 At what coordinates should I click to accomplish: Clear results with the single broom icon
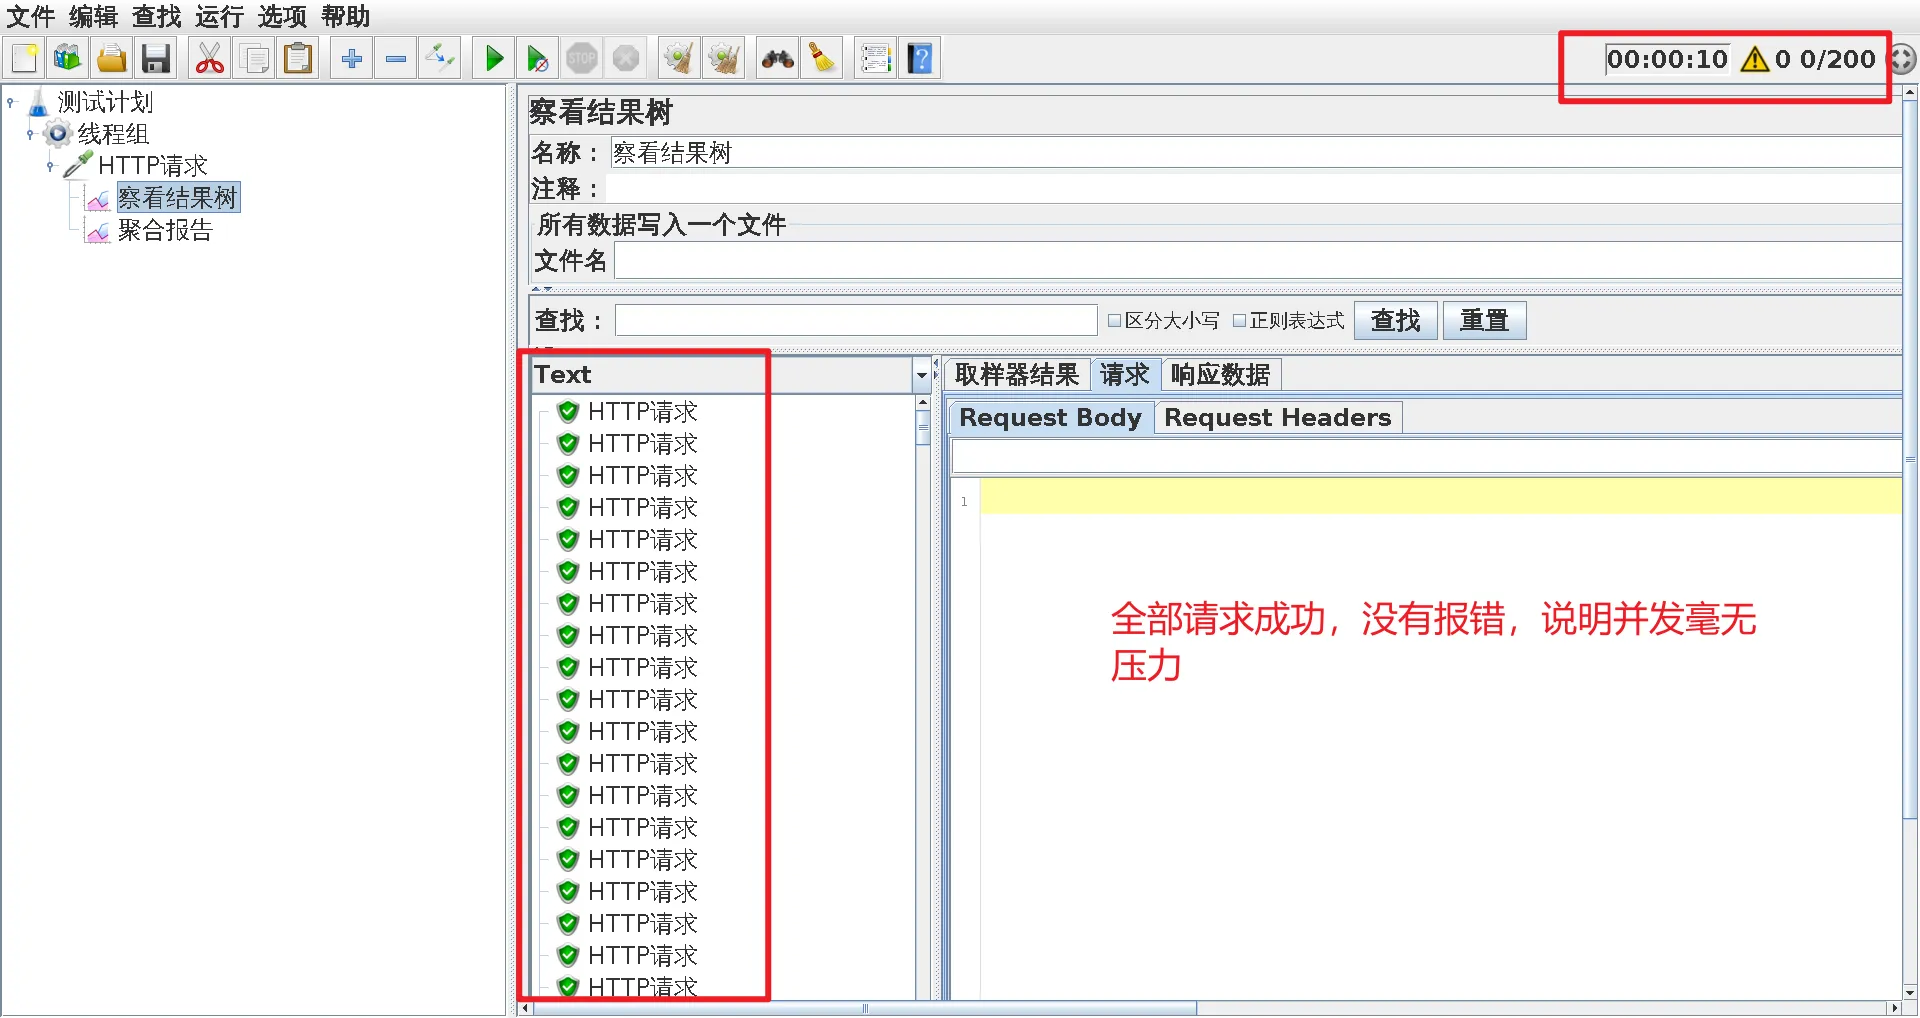pos(679,59)
